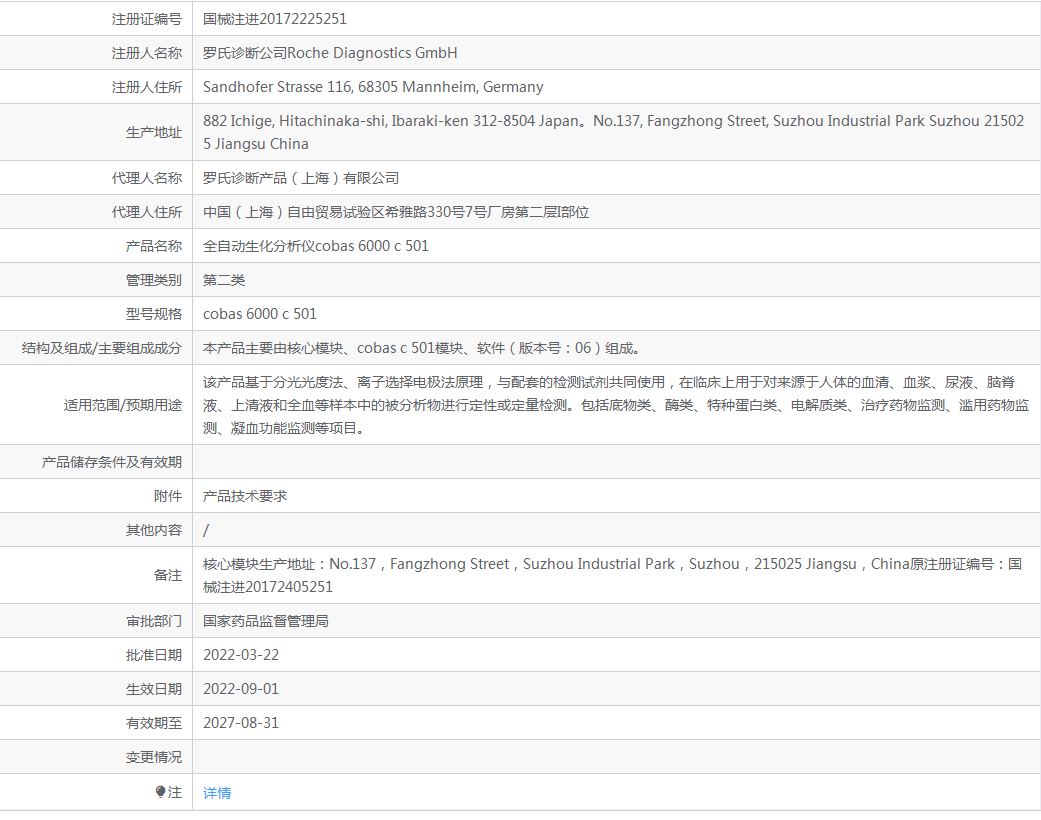Select intended use text 该产品基于分光光度法
Image resolution: width=1041 pixels, height=820 pixels.
[x=273, y=382]
